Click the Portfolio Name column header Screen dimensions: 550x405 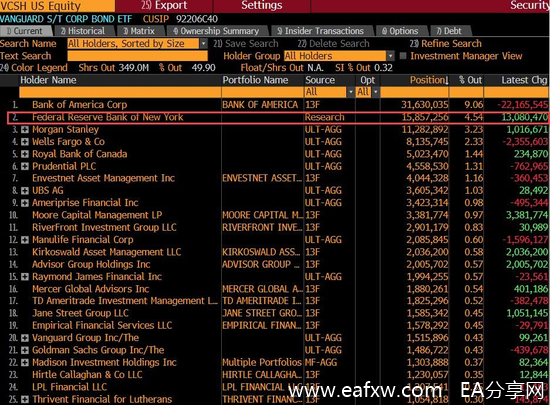255,80
